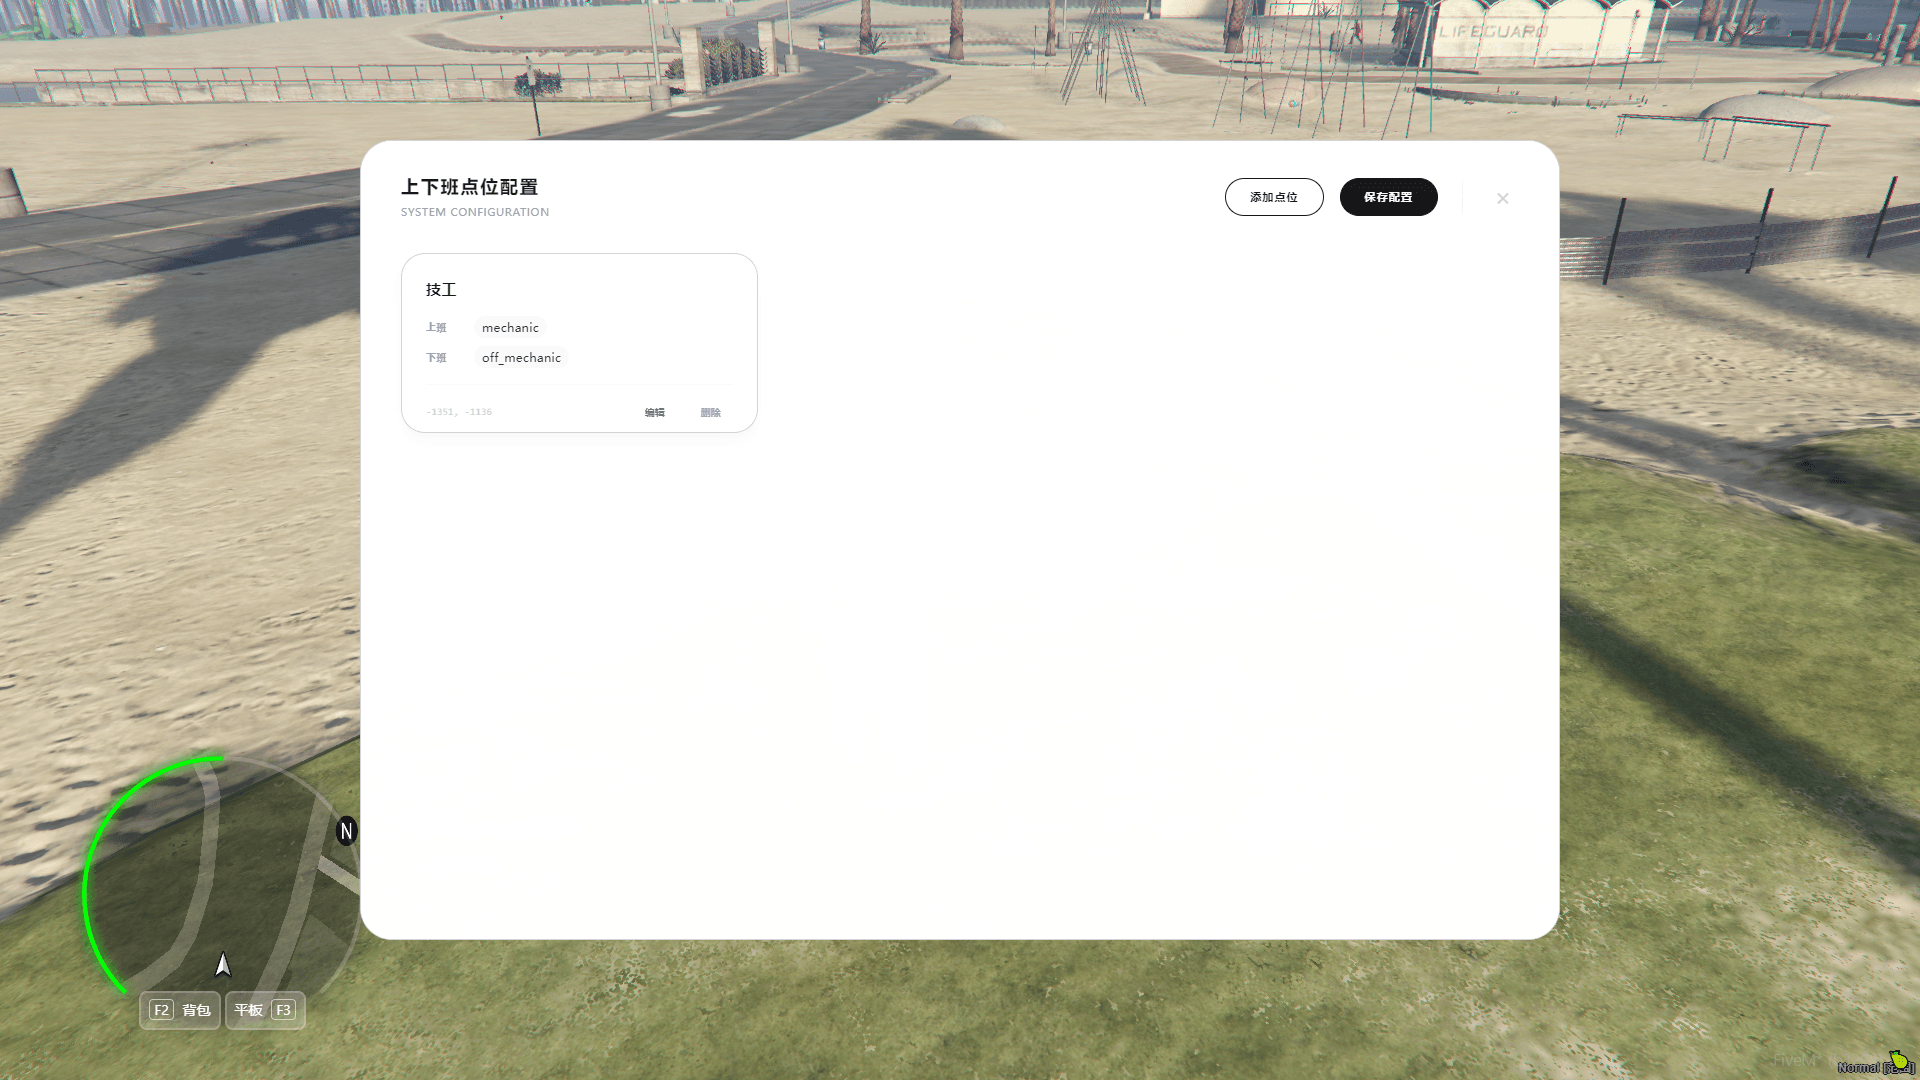Close the 上下班点位配置 dialog
The width and height of the screenshot is (1920, 1080).
[x=1502, y=198]
